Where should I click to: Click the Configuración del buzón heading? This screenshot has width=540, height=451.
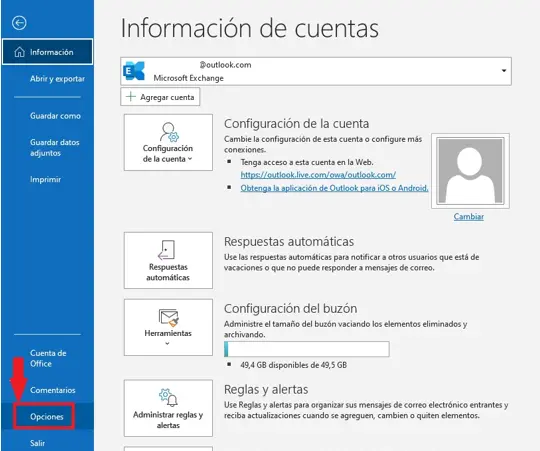coord(290,308)
